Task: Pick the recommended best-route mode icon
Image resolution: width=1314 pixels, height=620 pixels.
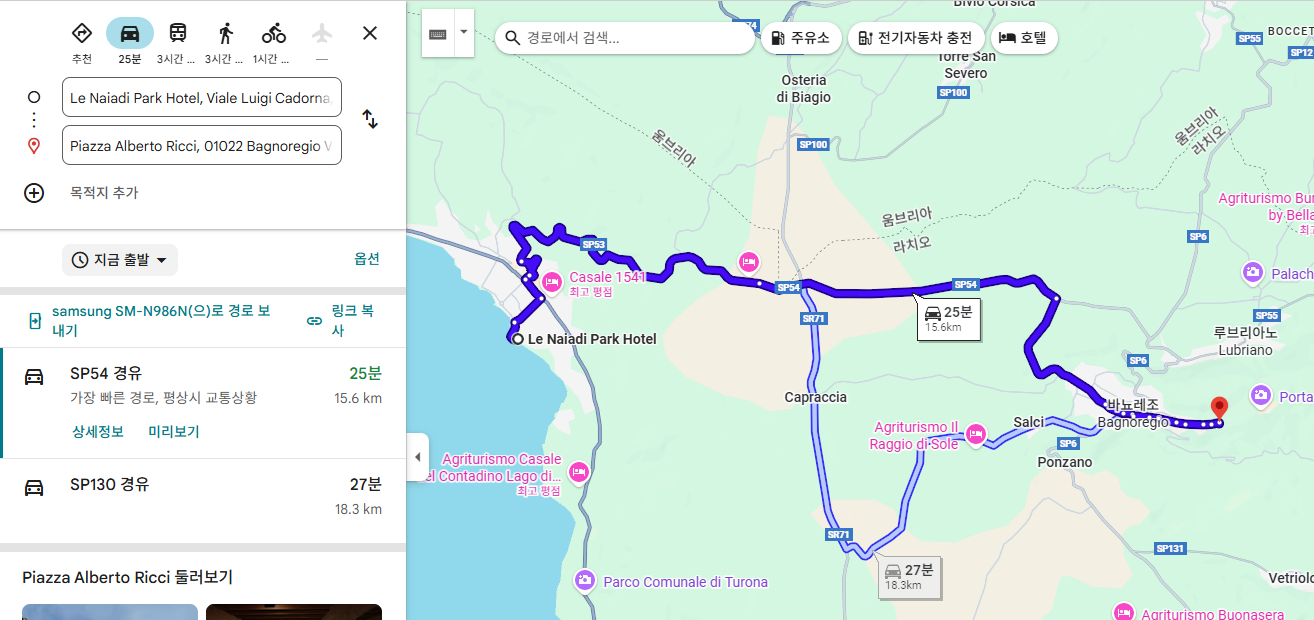Action: (82, 33)
